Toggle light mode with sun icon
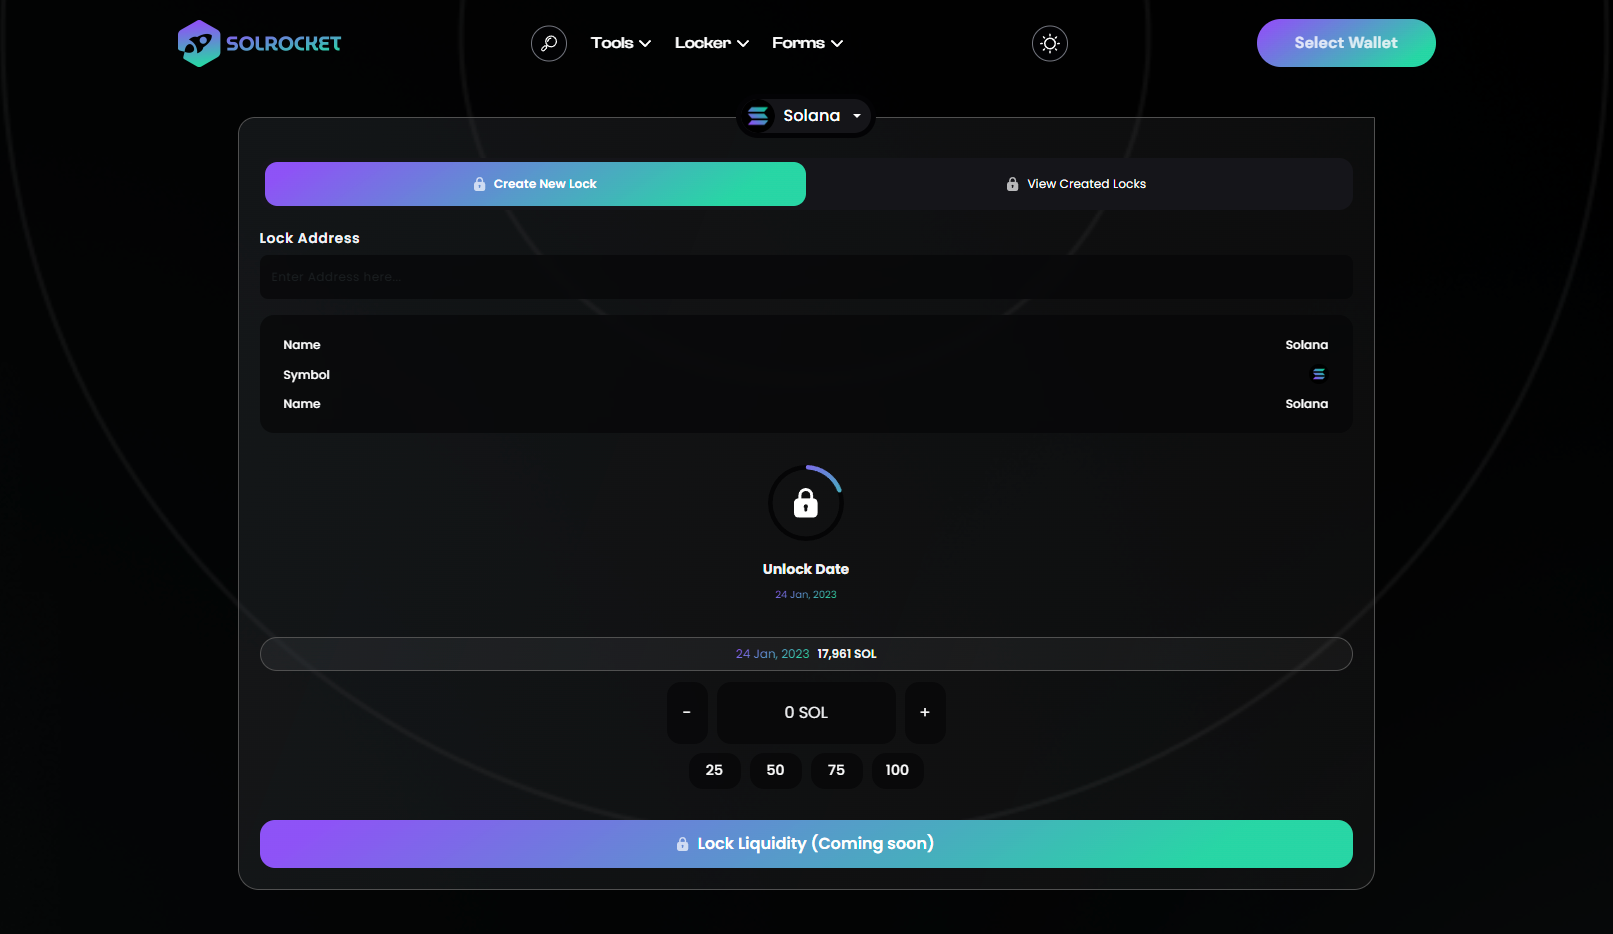Viewport: 1613px width, 934px height. [1049, 43]
